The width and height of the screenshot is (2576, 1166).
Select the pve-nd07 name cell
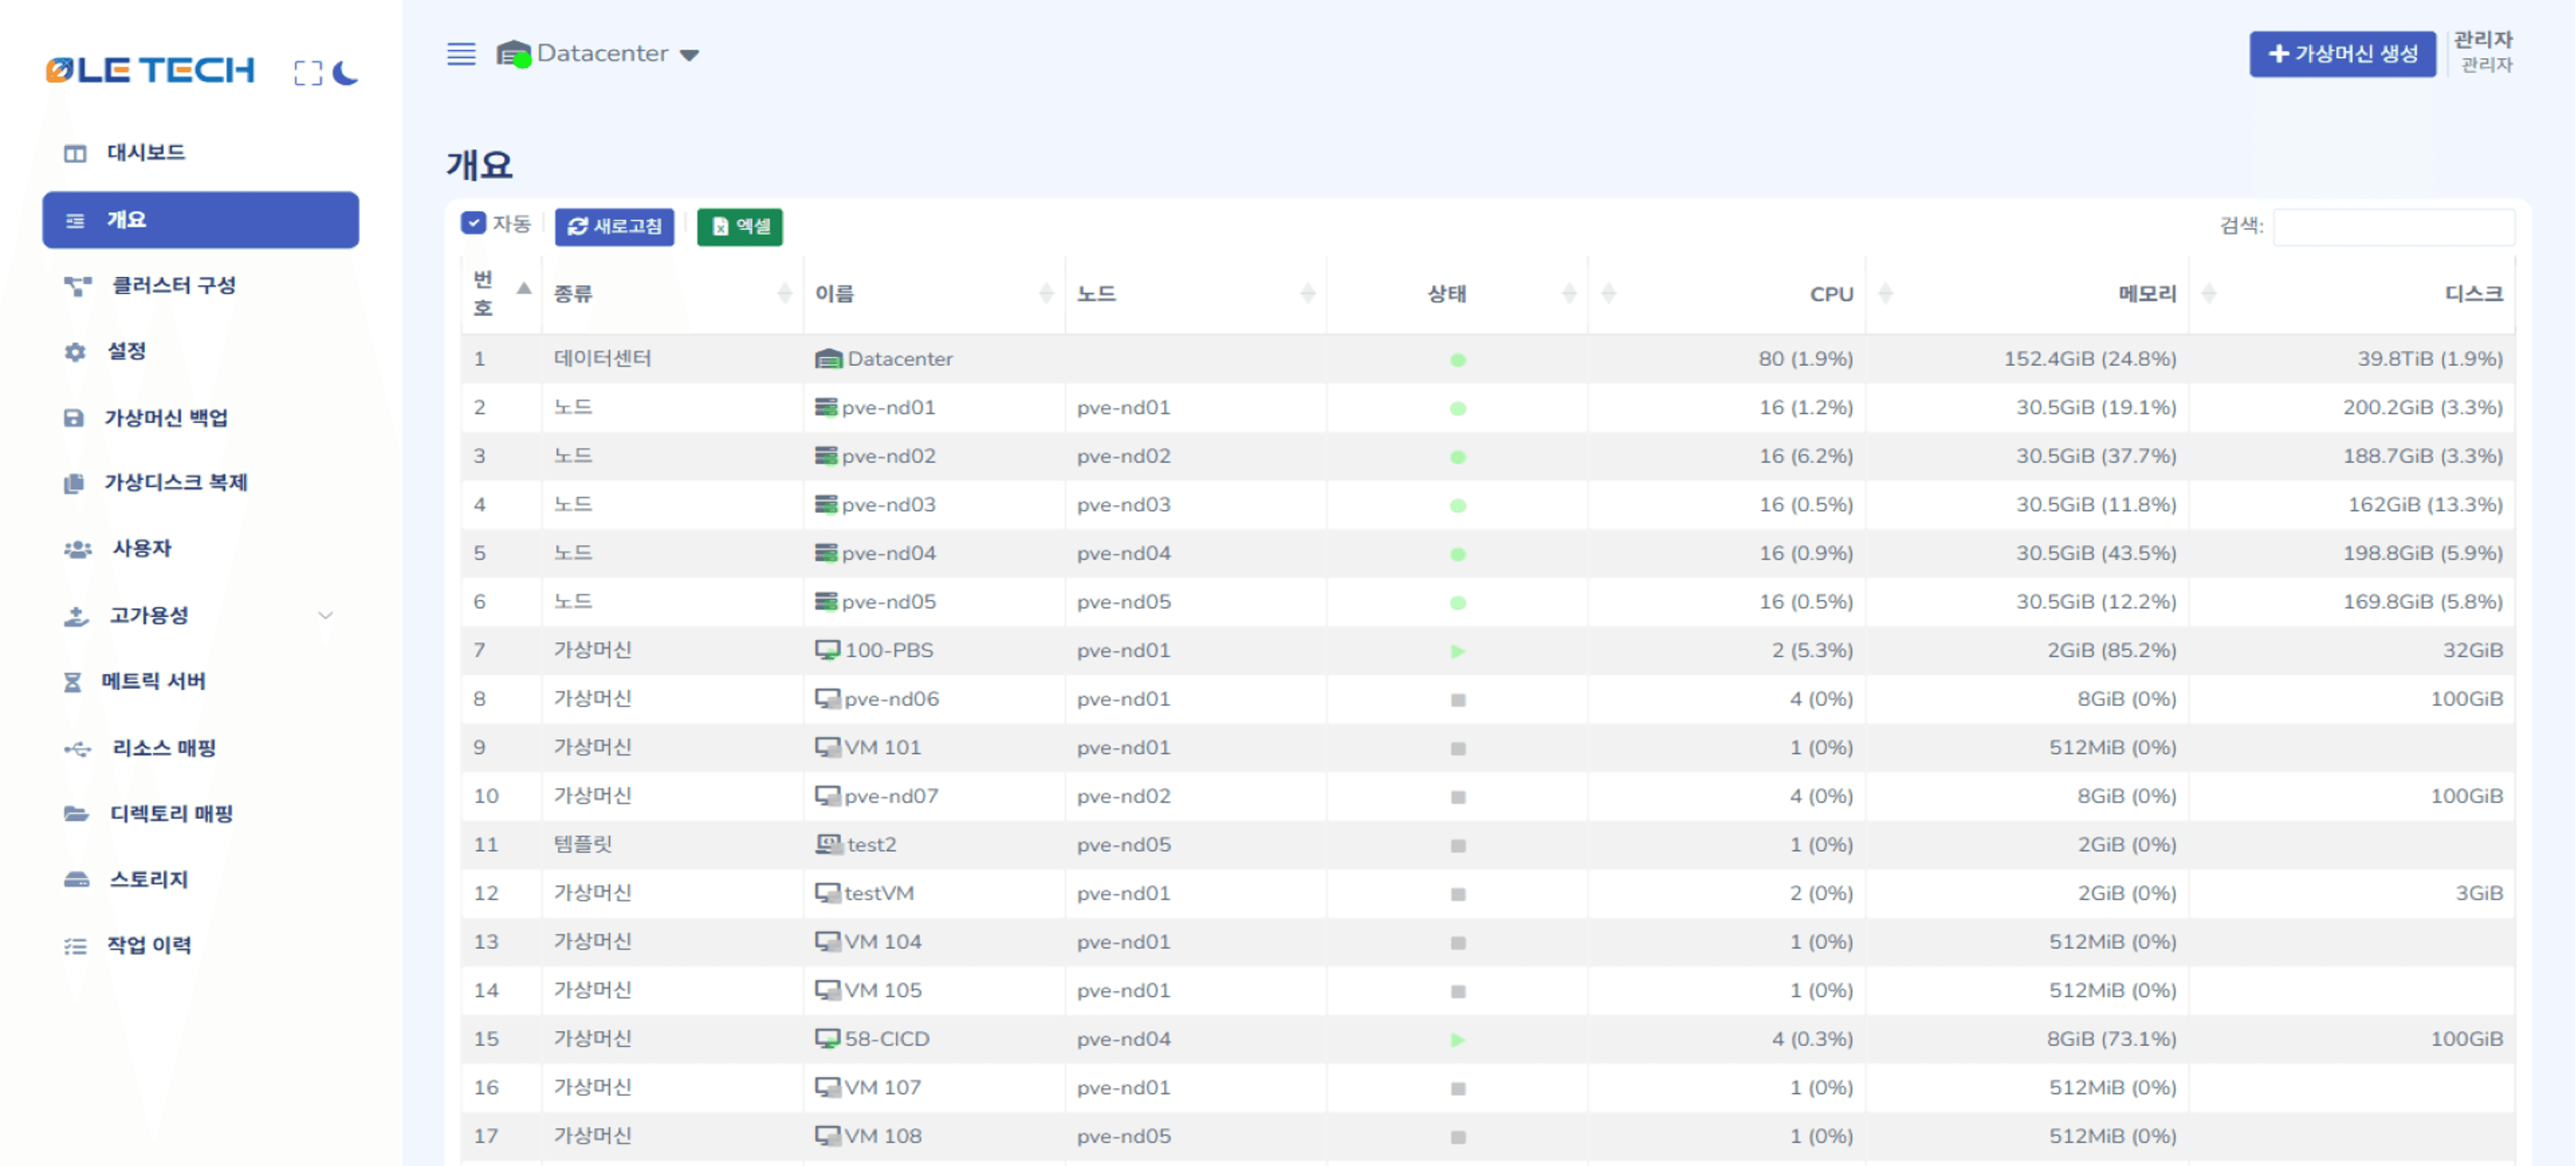click(x=934, y=796)
